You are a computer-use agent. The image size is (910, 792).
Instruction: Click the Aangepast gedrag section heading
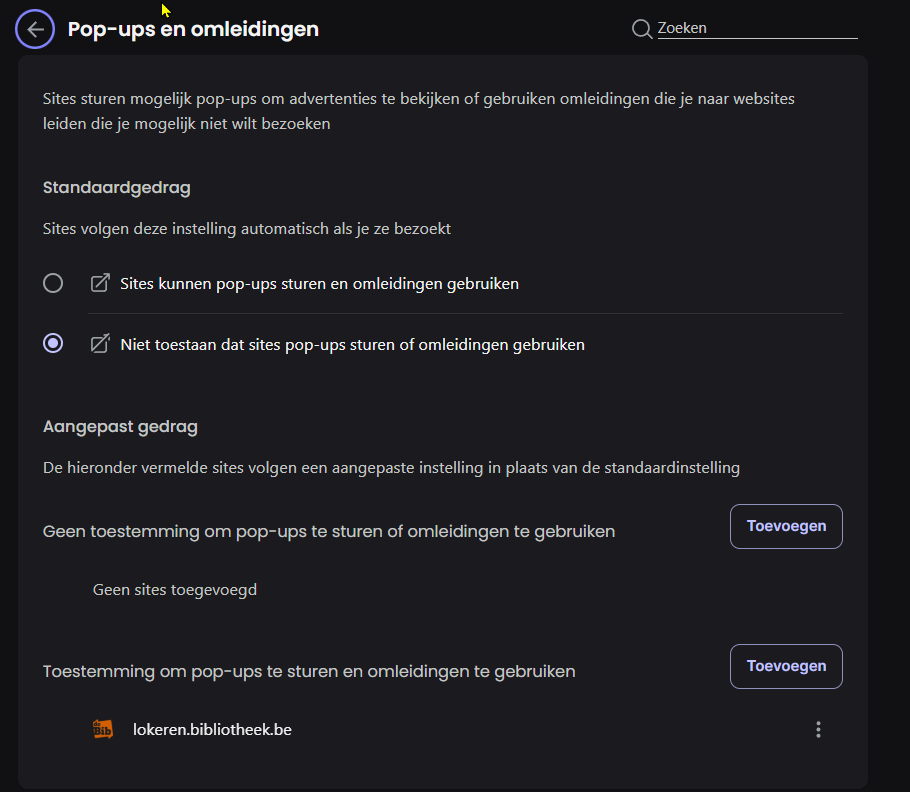120,426
